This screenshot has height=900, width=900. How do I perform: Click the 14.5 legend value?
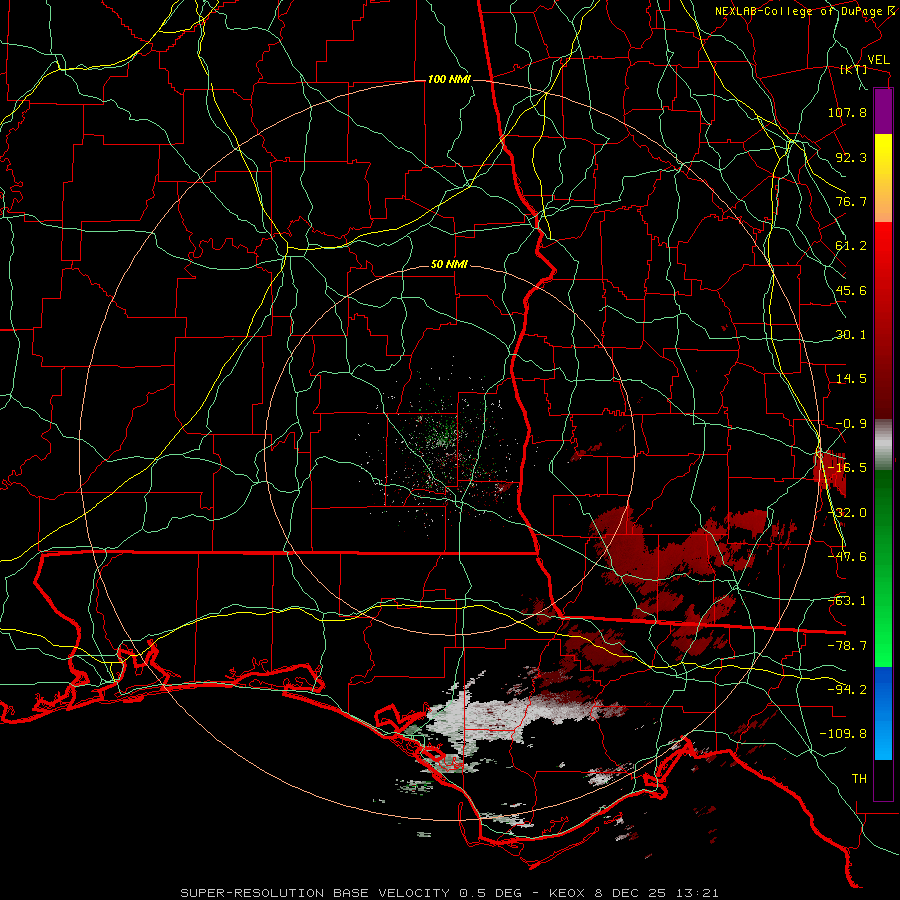pos(851,379)
